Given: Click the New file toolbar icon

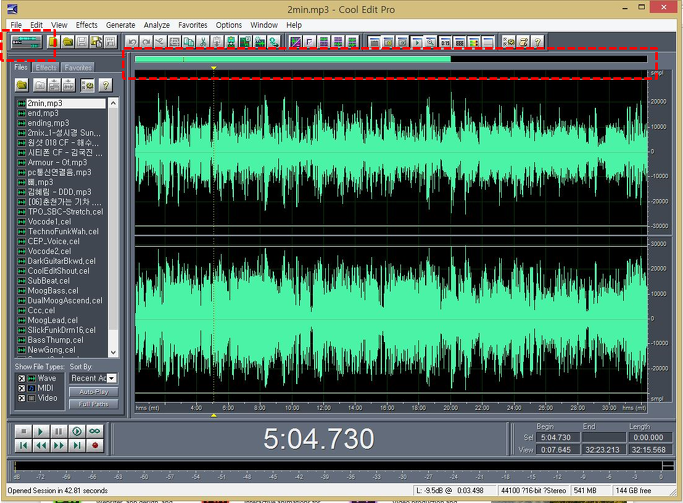Looking at the screenshot, I should (53, 42).
